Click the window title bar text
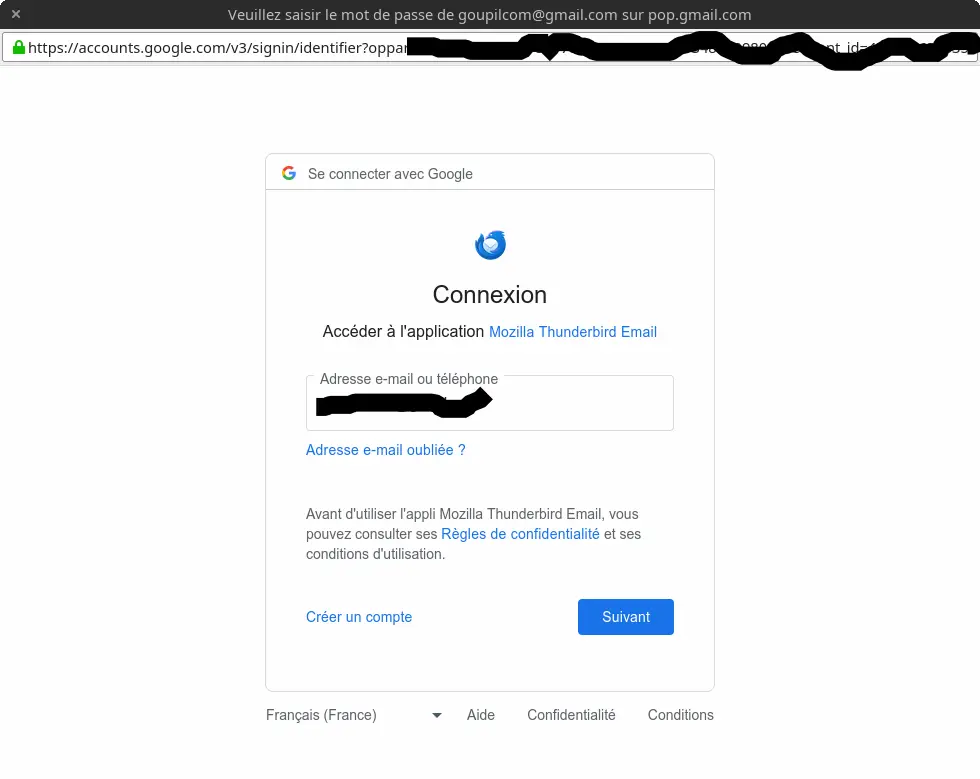980x779 pixels. [x=489, y=14]
